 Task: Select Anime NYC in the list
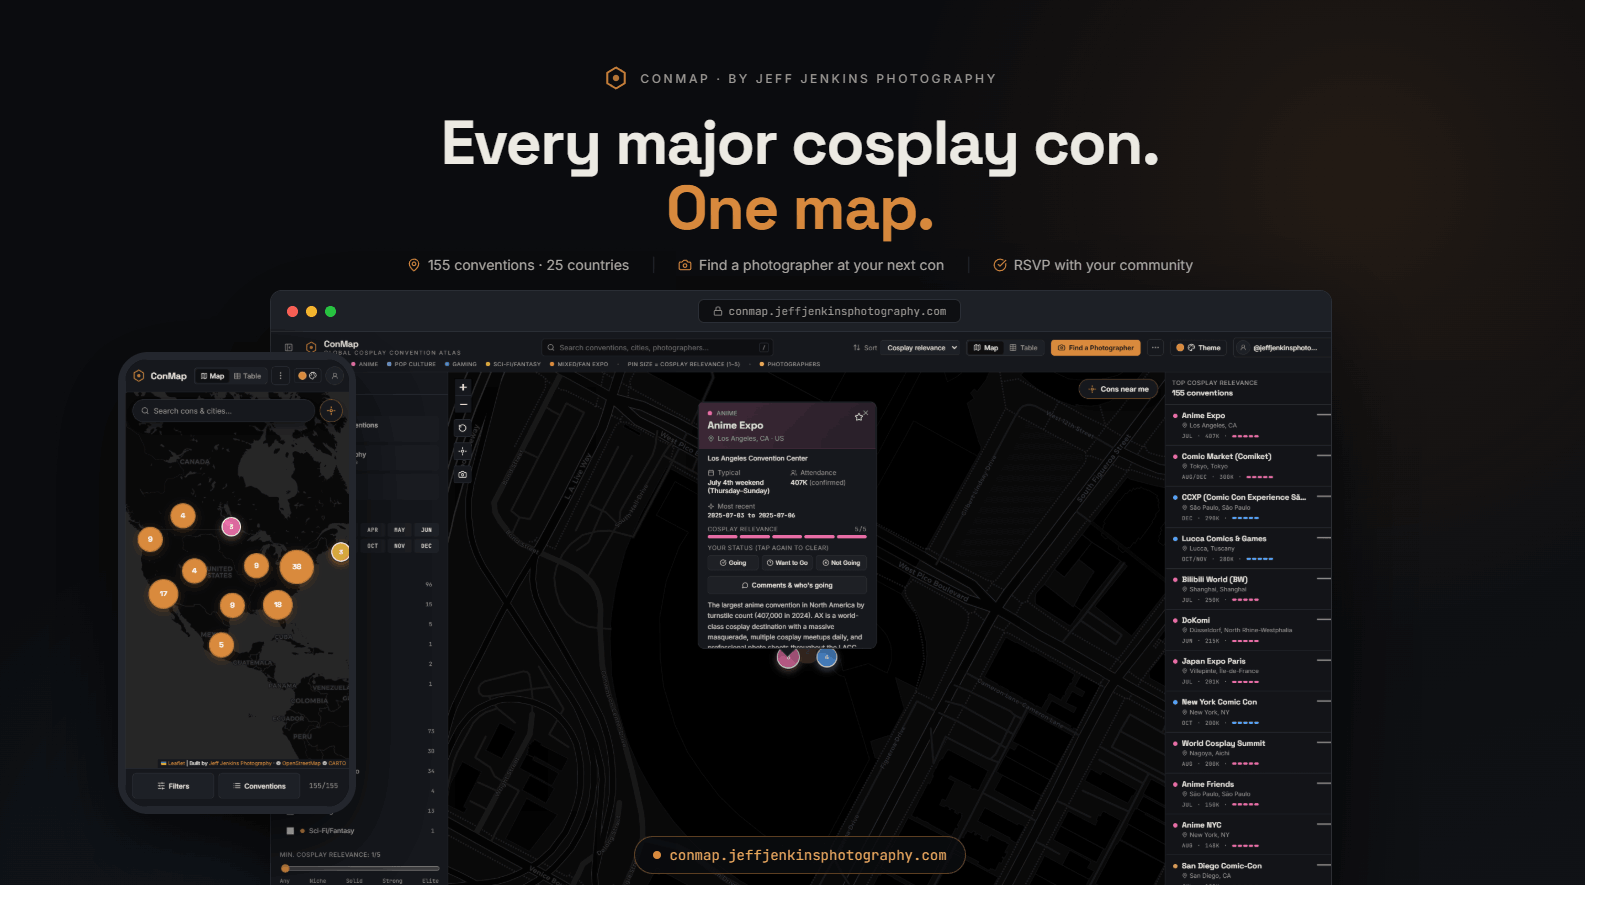click(x=1250, y=835)
